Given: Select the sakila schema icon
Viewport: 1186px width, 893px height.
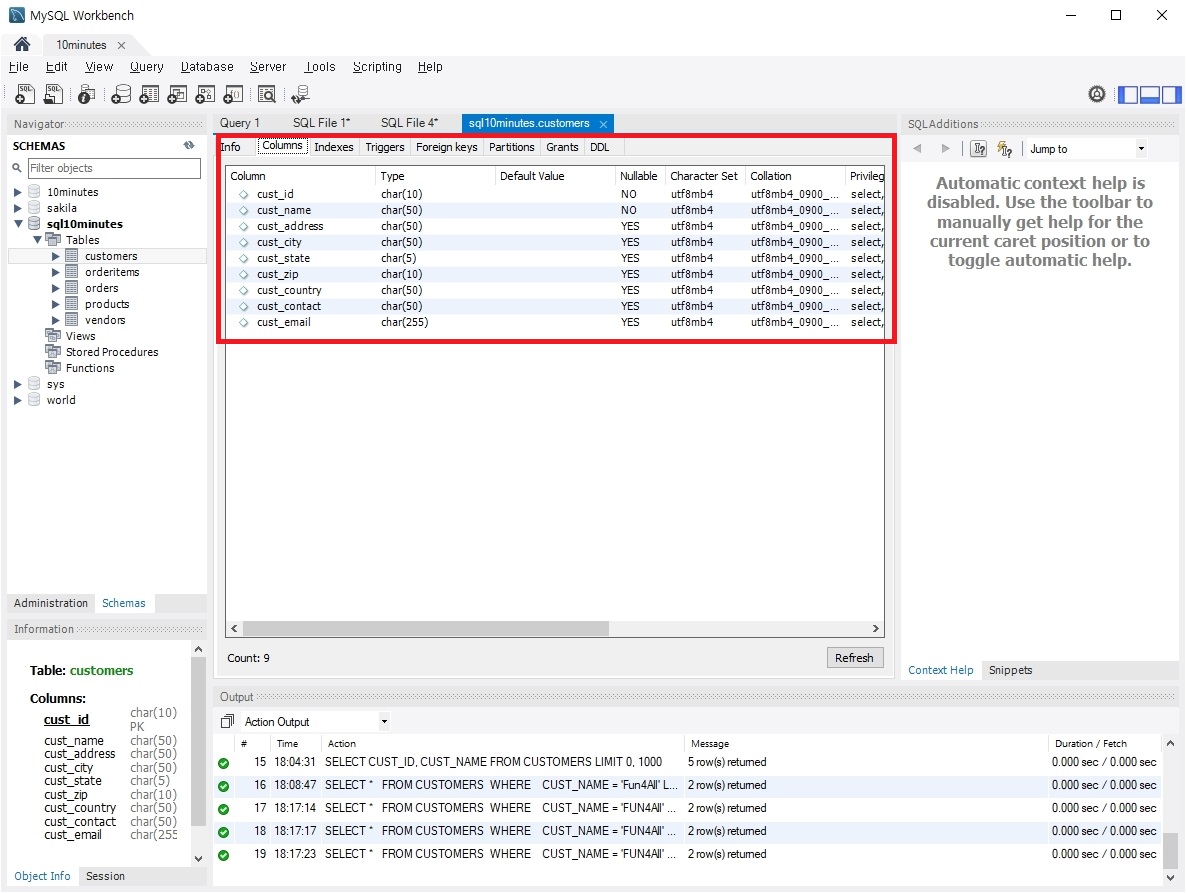Looking at the screenshot, I should (34, 208).
